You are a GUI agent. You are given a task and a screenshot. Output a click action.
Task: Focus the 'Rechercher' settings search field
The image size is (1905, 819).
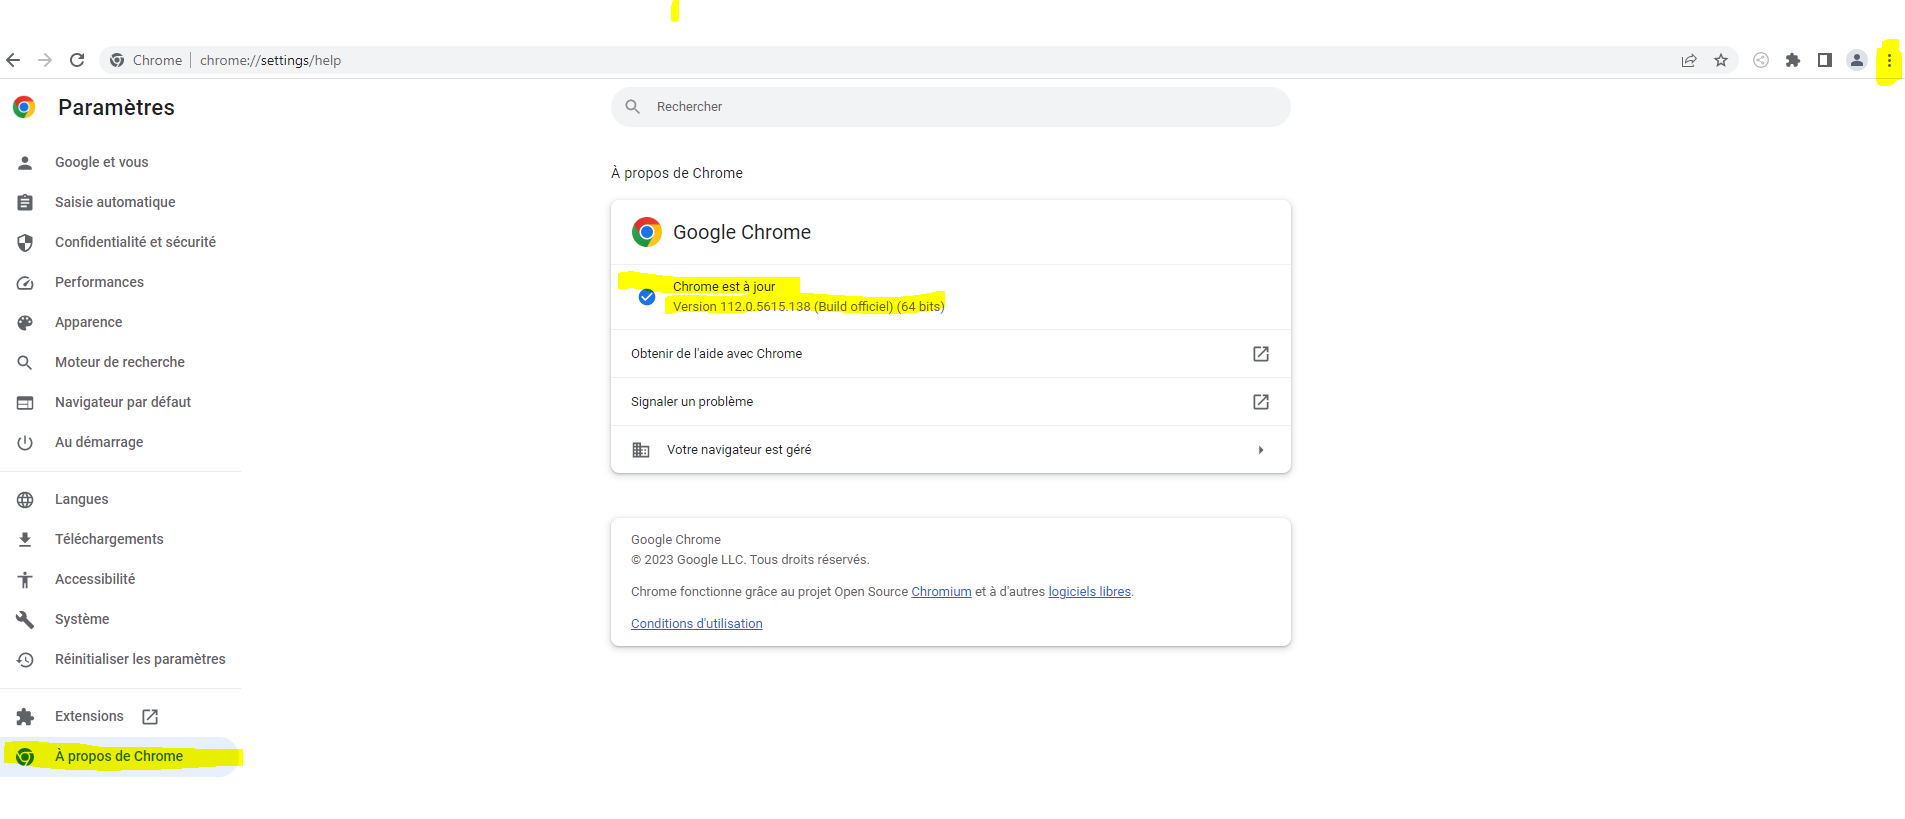tap(950, 107)
